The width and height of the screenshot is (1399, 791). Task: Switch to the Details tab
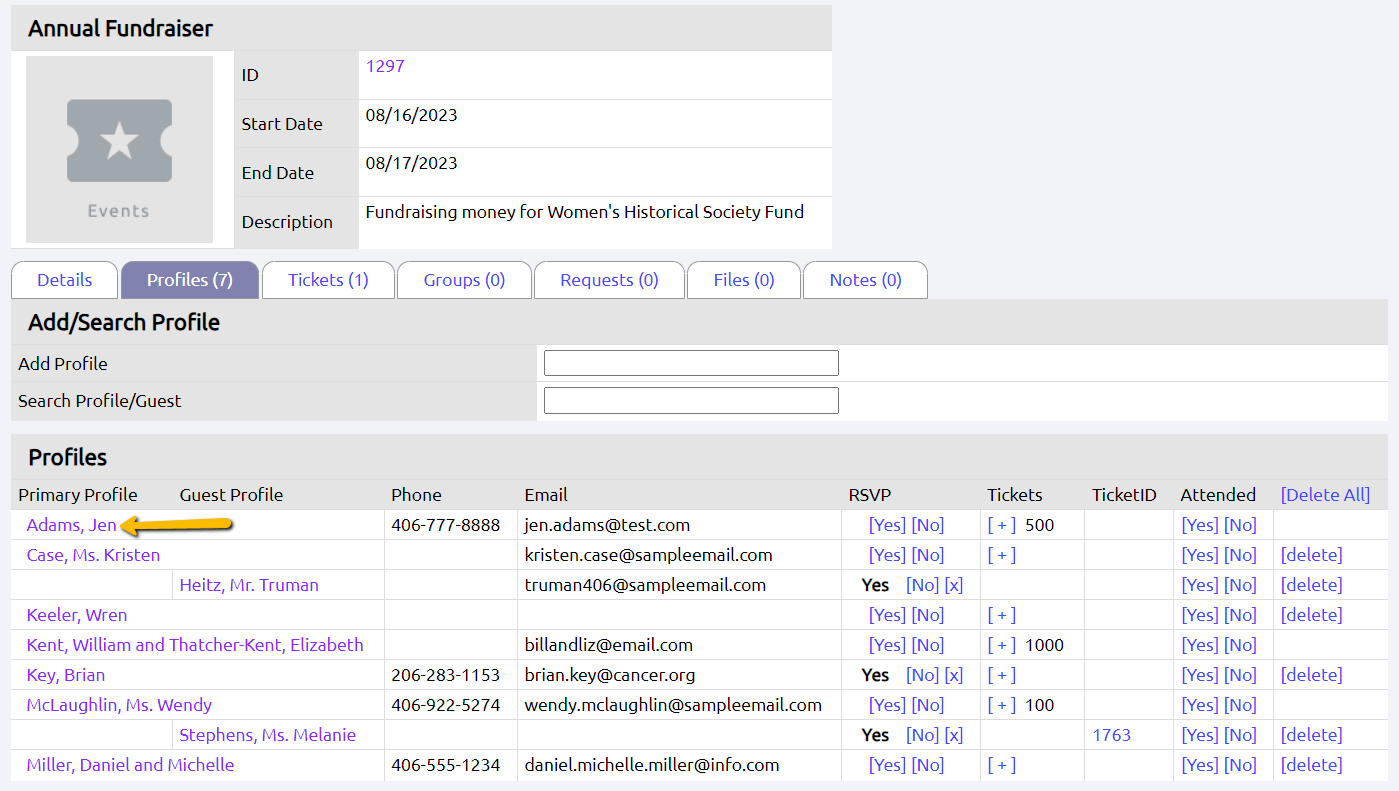point(65,280)
